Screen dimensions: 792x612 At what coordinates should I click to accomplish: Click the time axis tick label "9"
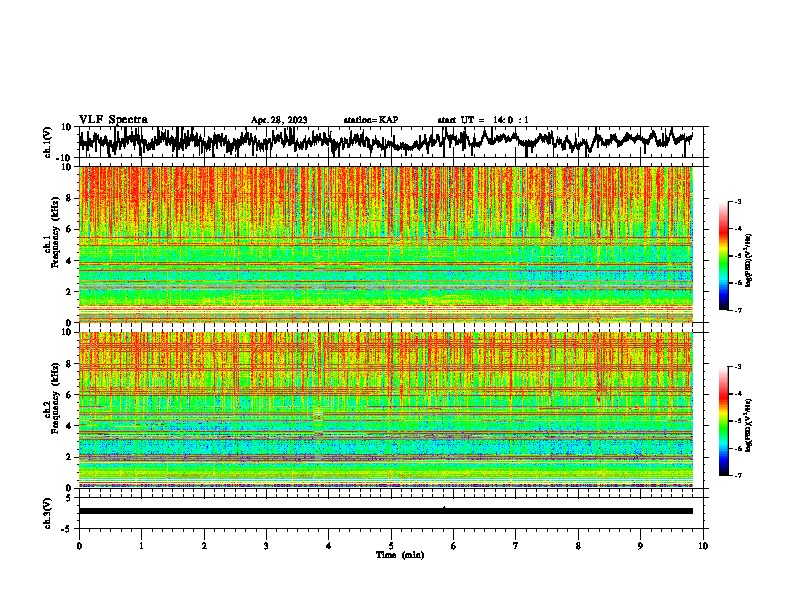coord(640,546)
